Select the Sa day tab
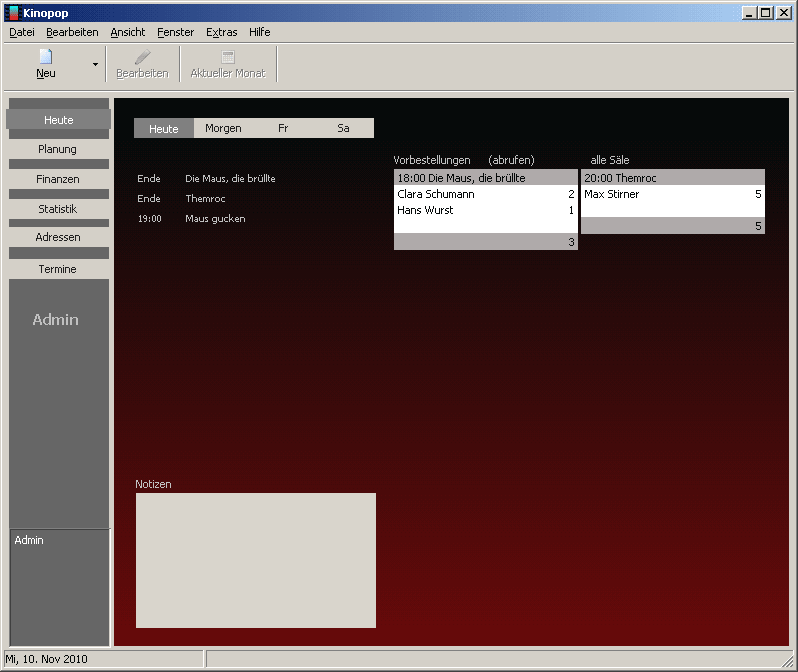The image size is (798, 672). (x=343, y=128)
